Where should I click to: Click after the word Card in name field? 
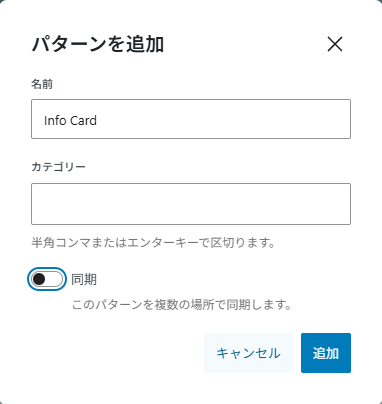pos(99,120)
